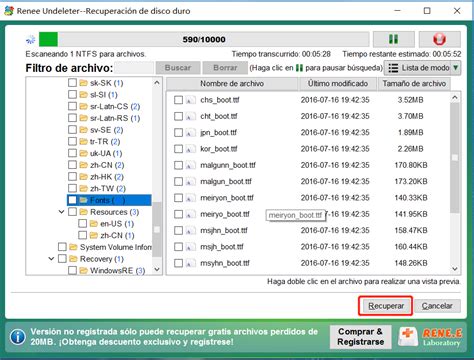Screen dimensions: 474x360
Task: Sort by Nombre de archivo column
Action: [x=232, y=84]
